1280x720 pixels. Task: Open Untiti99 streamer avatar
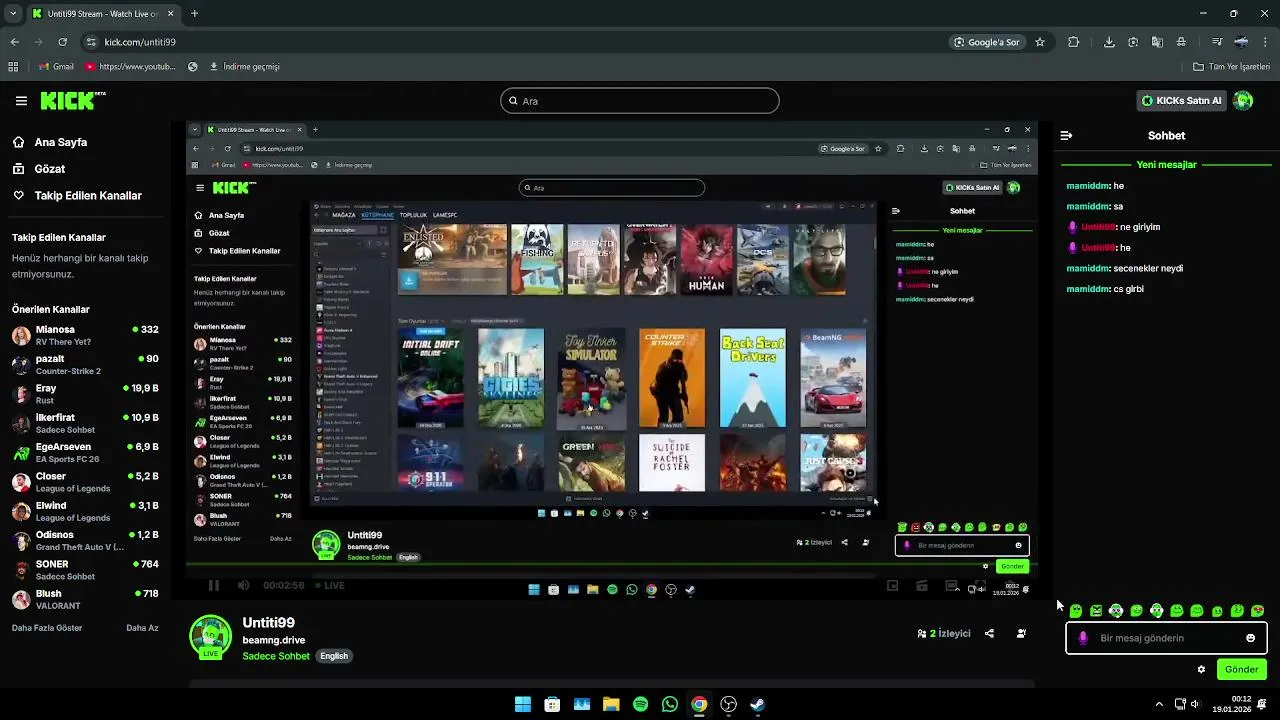[210, 638]
